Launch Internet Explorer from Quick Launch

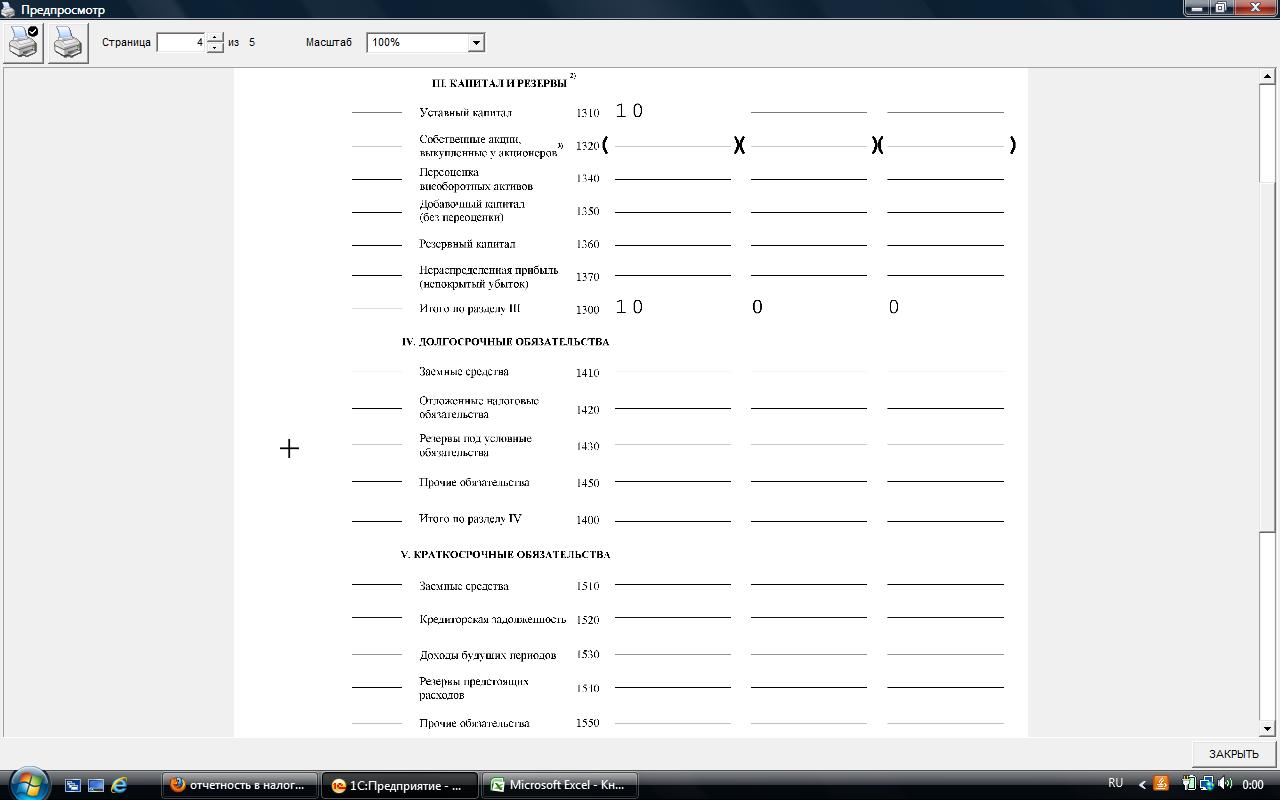[119, 785]
